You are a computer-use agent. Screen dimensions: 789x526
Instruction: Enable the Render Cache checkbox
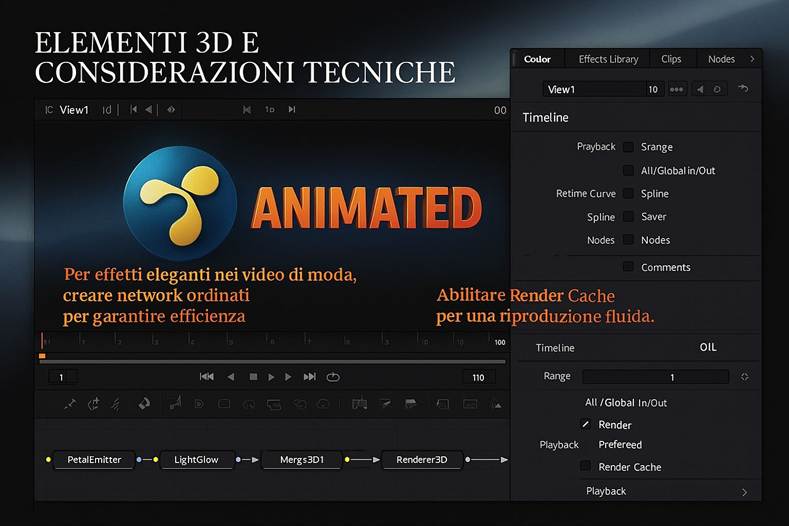point(585,466)
